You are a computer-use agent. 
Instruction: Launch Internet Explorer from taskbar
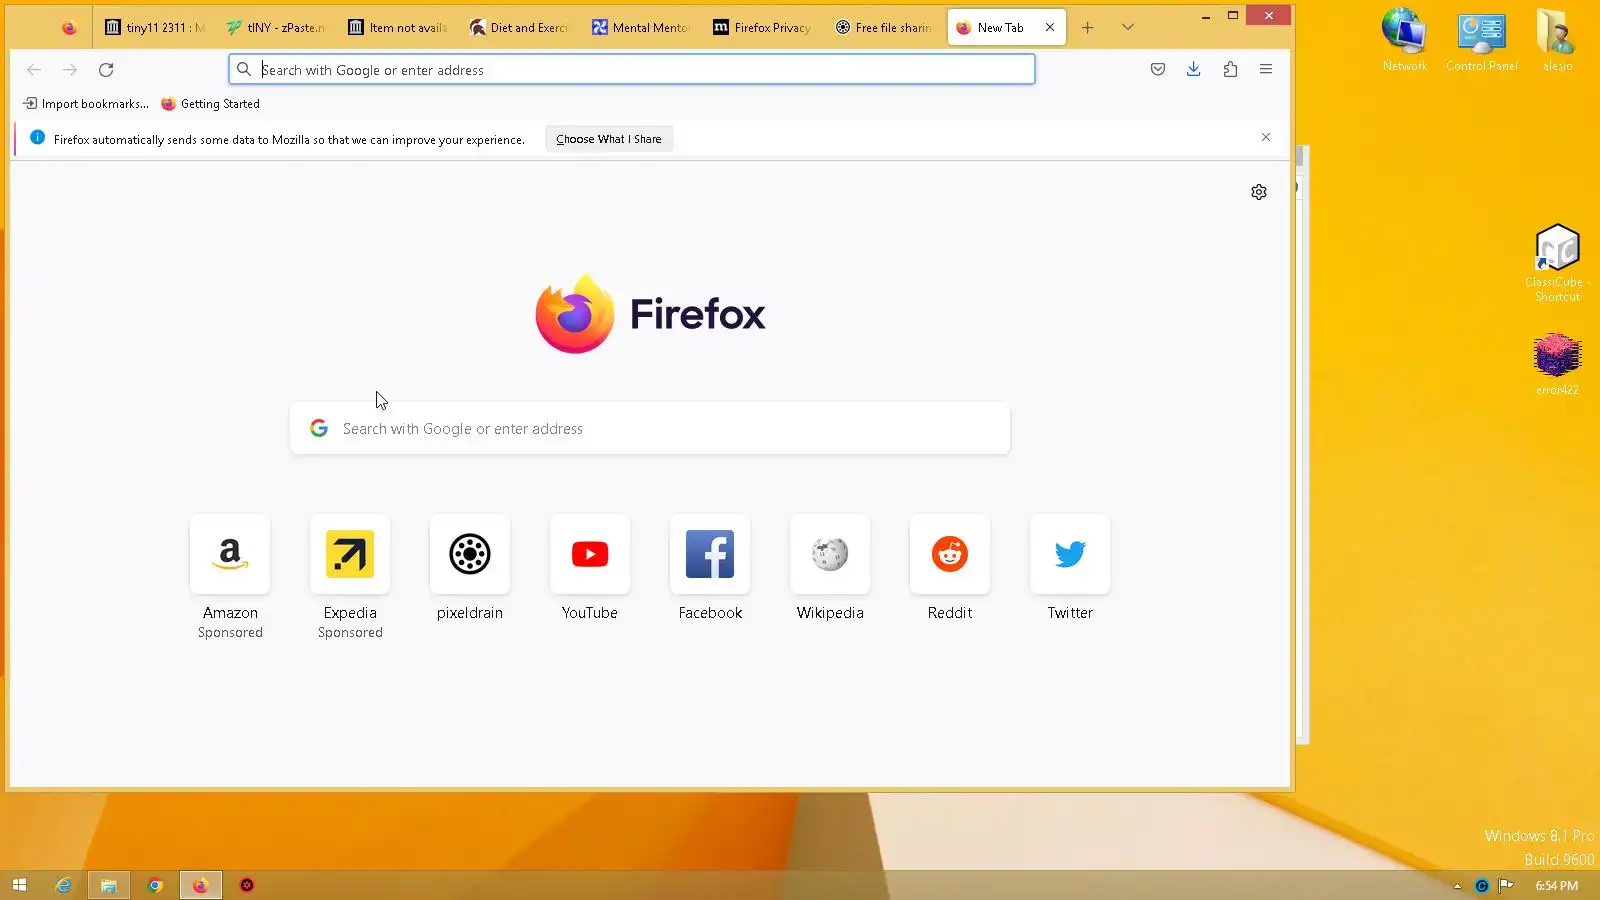[x=63, y=885]
